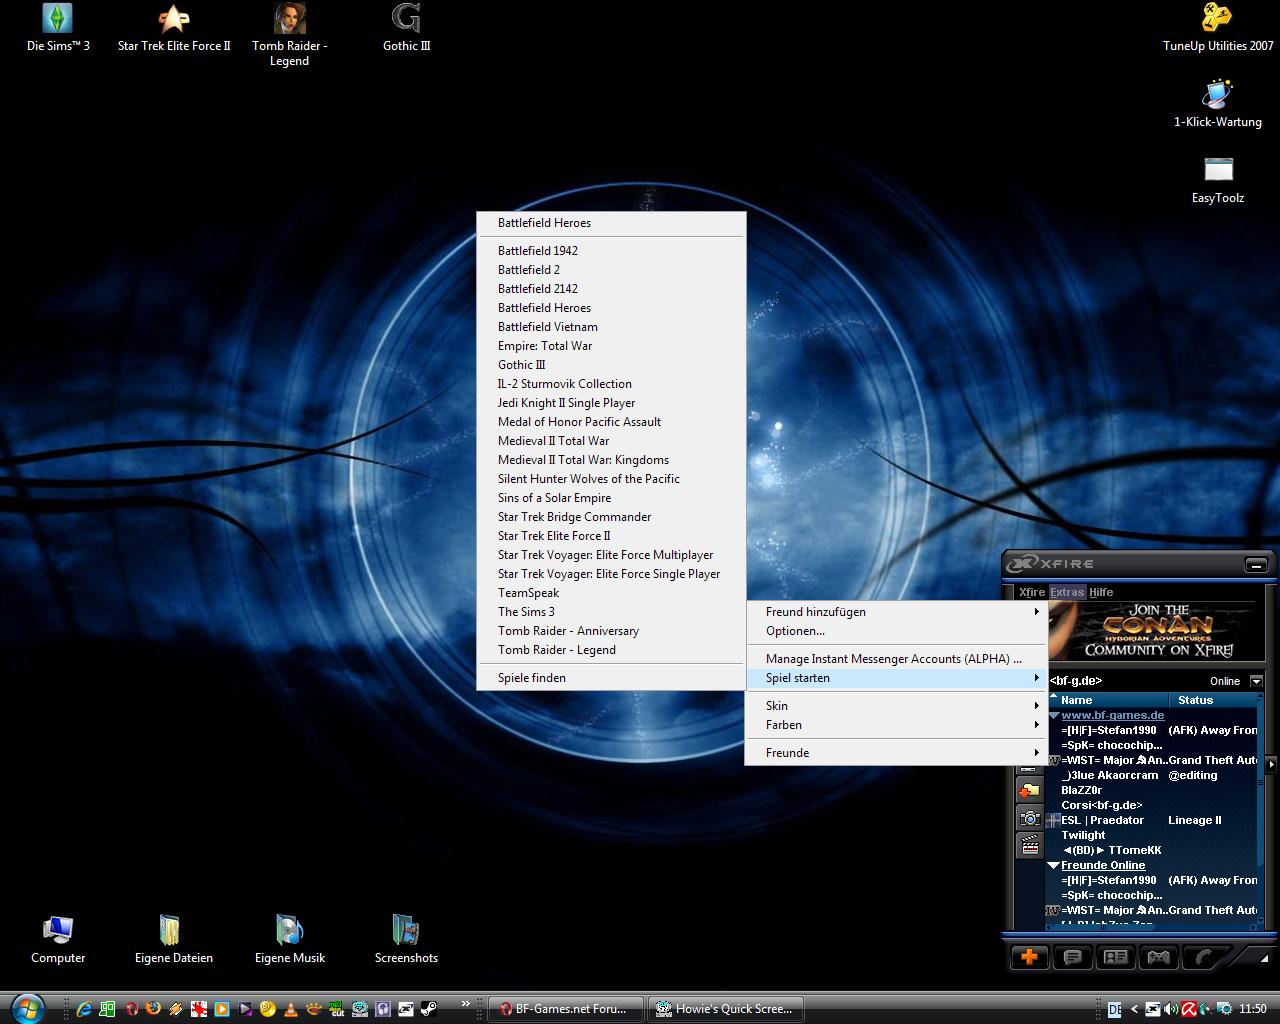The width and height of the screenshot is (1280, 1024).
Task: Click the Conan community banner ad
Action: click(1156, 631)
